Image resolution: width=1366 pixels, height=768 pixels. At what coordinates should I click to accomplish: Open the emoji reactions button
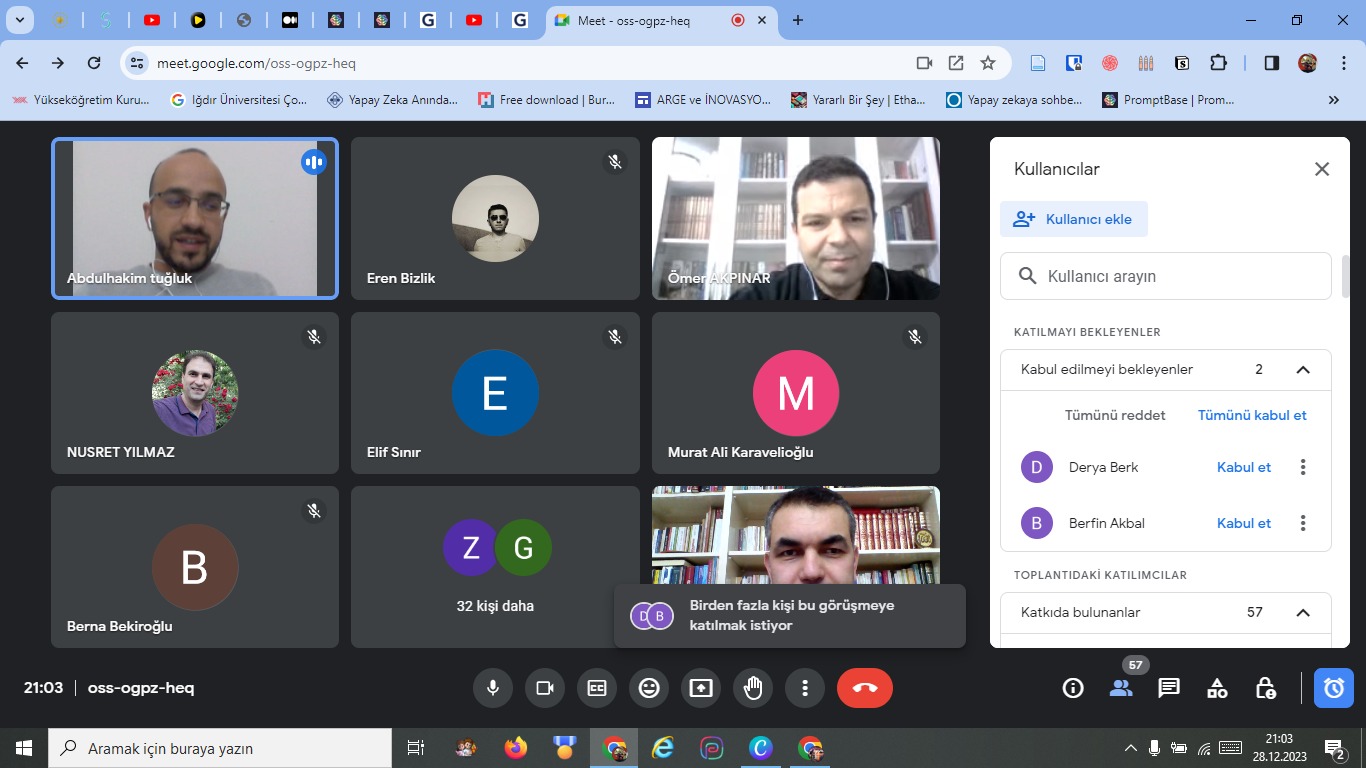click(x=649, y=688)
